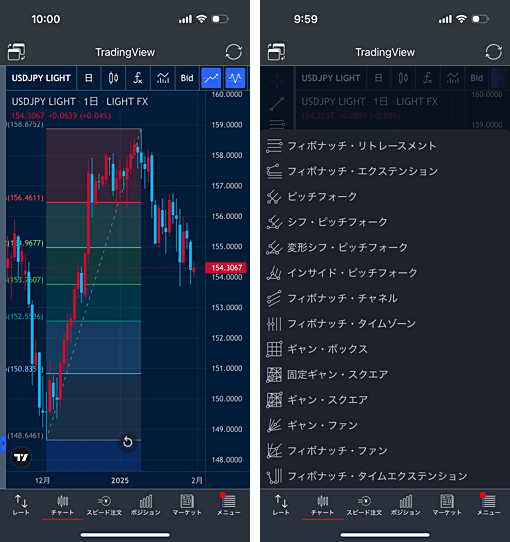
Task: Open window switcher icon in left phone
Action: pos(16,52)
